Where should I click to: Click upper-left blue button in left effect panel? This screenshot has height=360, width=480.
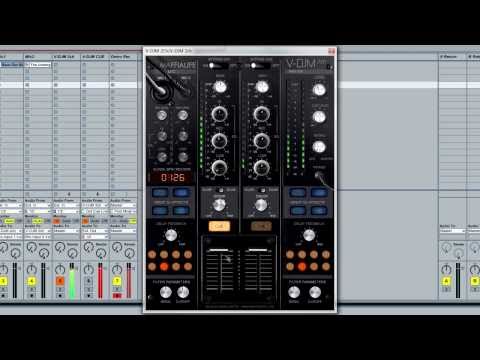[x=160, y=192]
